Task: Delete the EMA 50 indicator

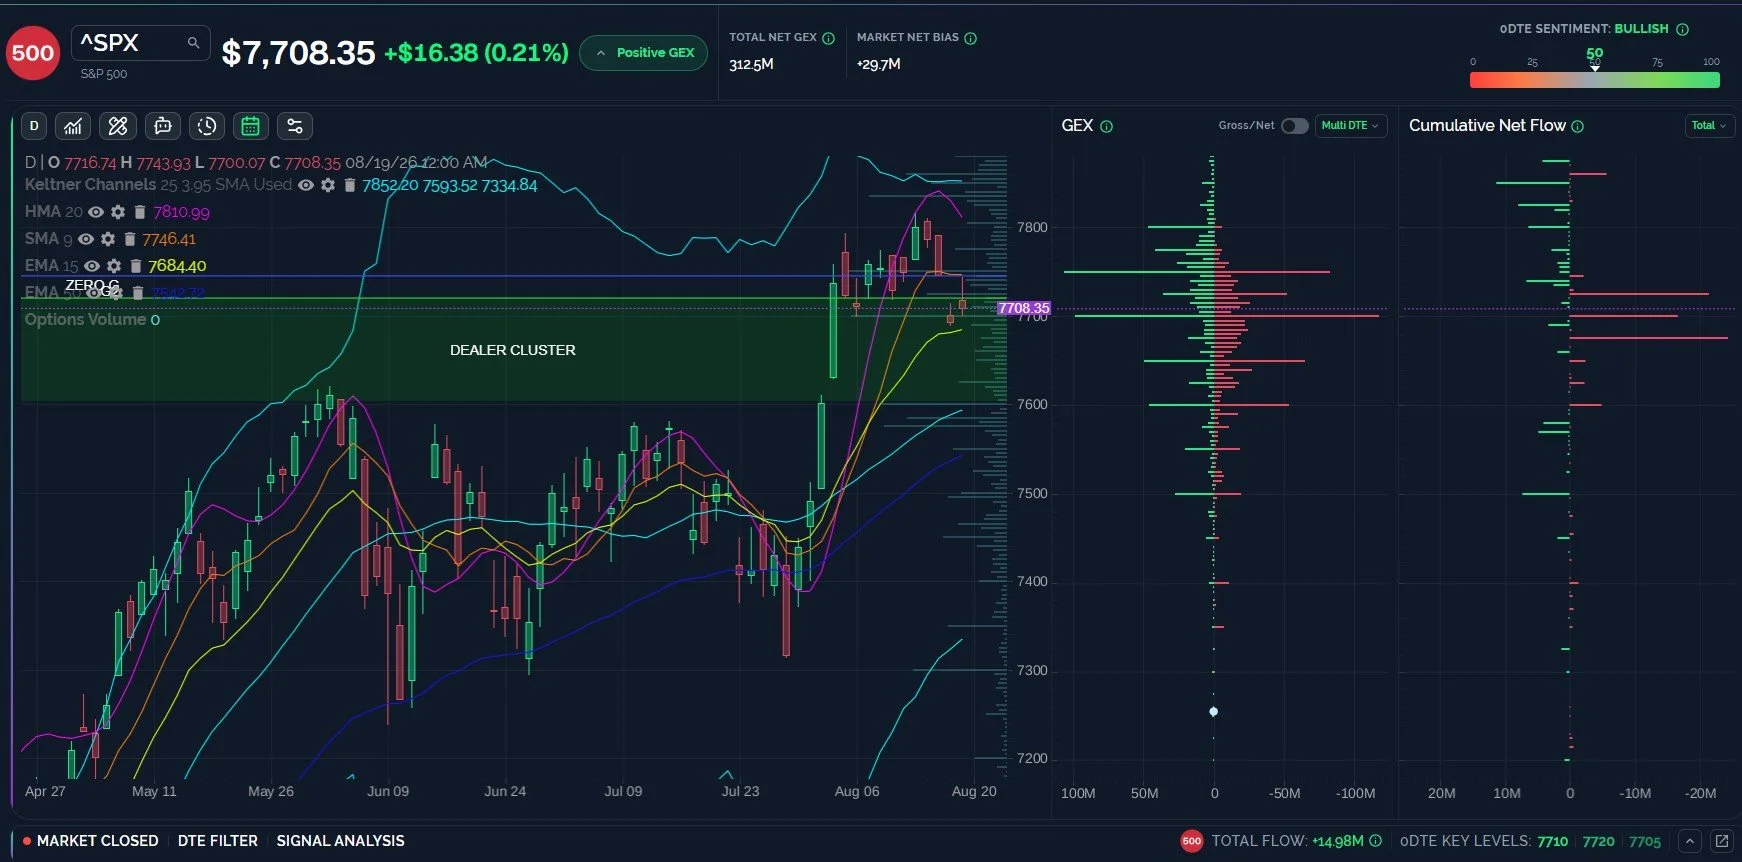Action: click(x=139, y=293)
